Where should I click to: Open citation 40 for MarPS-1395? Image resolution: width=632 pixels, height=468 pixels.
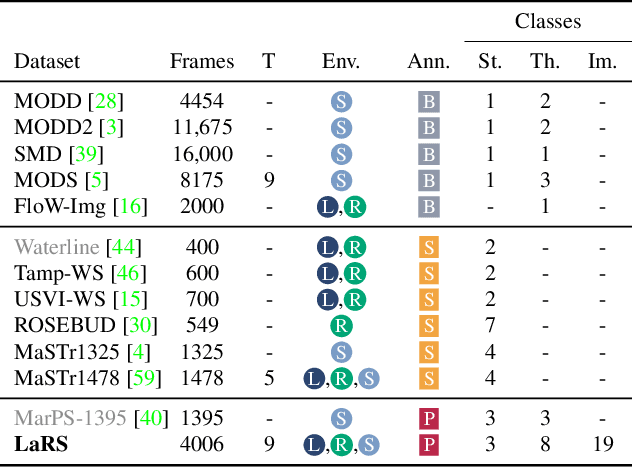tap(148, 417)
